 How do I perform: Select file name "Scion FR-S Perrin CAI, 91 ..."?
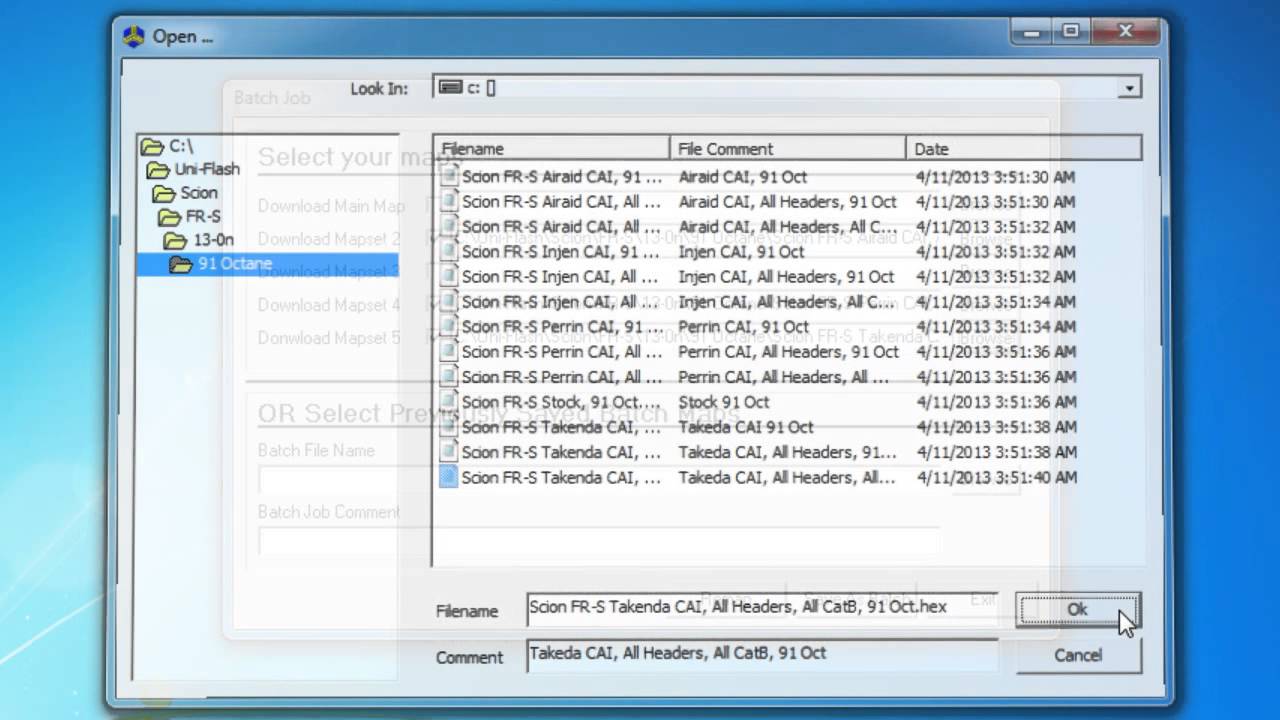click(x=561, y=327)
